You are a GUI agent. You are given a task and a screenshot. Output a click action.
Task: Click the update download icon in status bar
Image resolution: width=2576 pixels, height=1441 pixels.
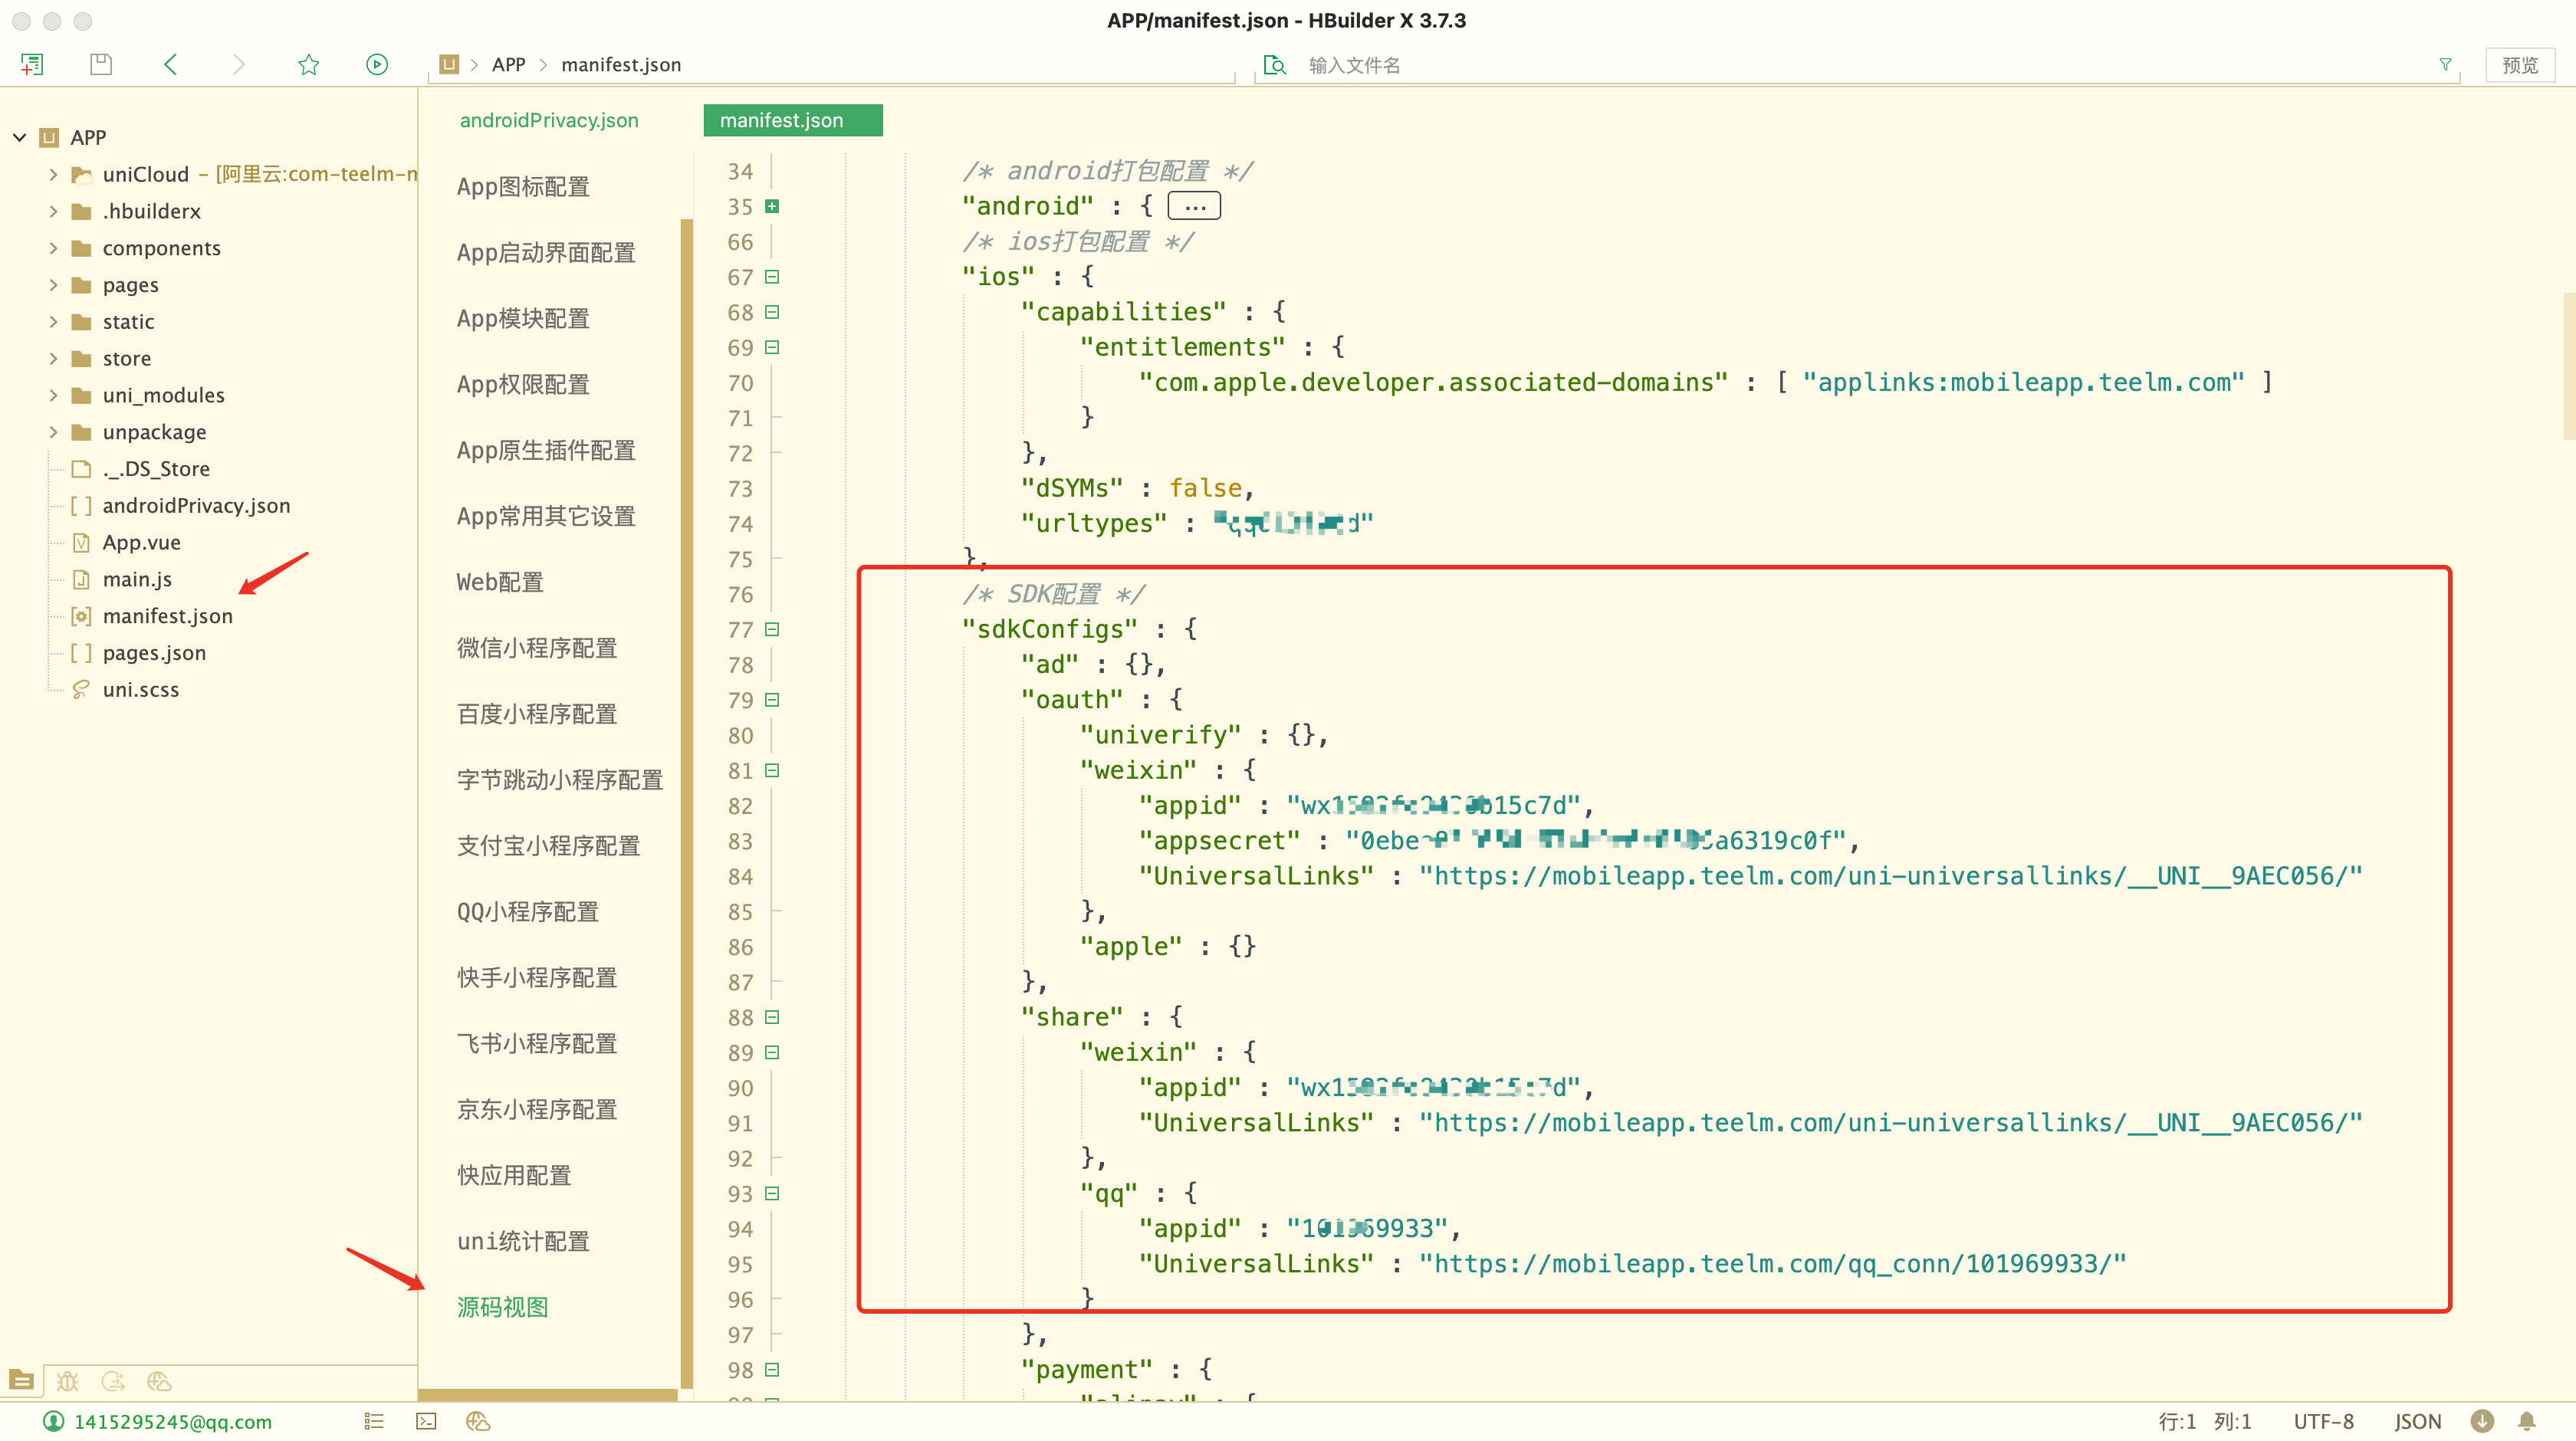click(x=2482, y=1421)
